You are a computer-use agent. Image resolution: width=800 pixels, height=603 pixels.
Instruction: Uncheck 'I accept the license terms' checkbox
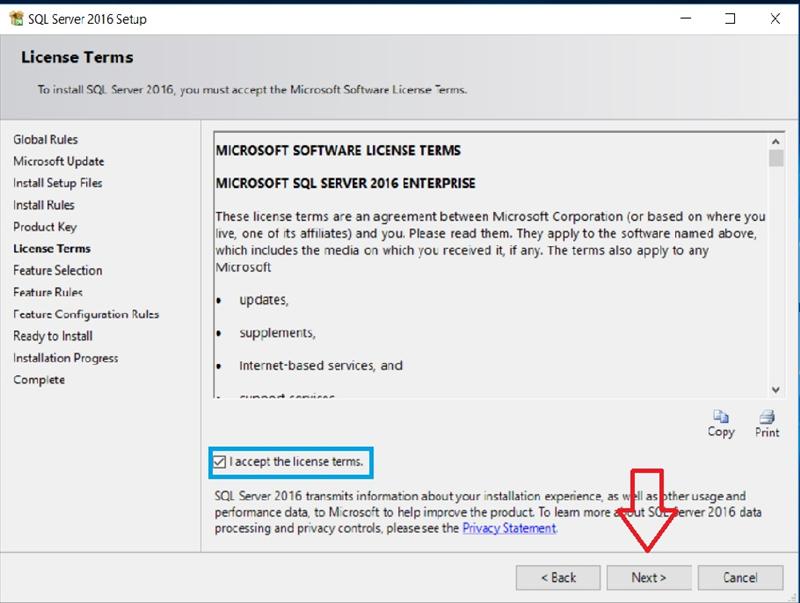pyautogui.click(x=221, y=462)
